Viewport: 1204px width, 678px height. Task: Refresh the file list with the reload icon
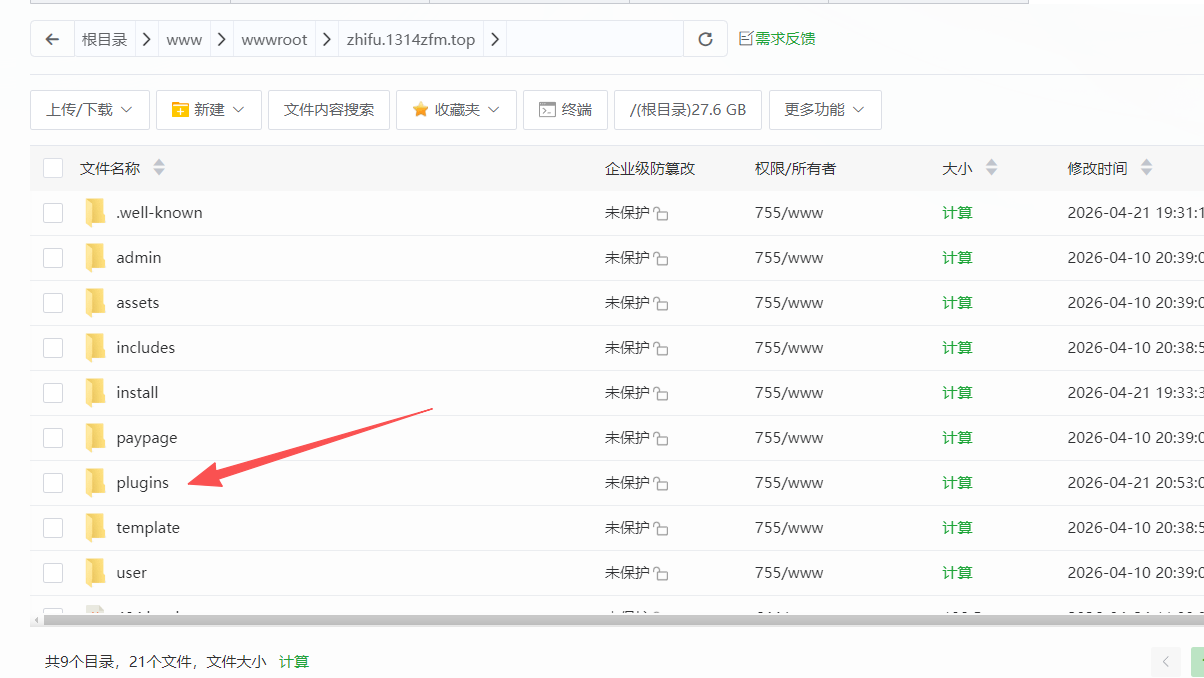pos(705,38)
